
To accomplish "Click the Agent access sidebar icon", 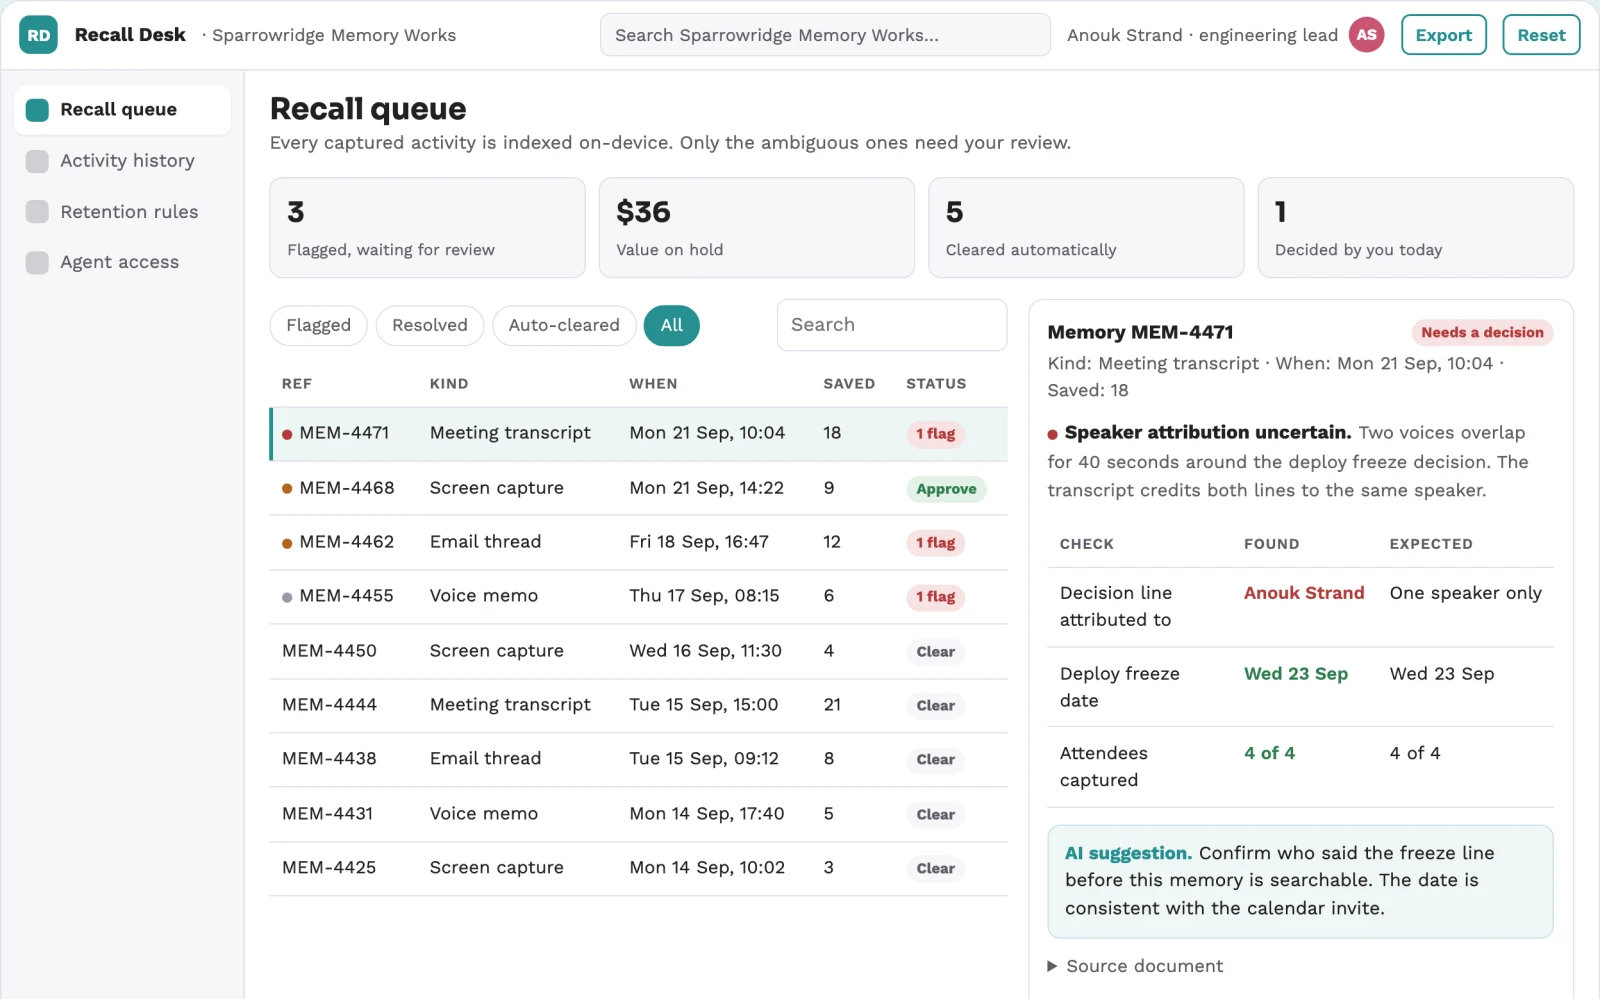I will click(x=37, y=262).
